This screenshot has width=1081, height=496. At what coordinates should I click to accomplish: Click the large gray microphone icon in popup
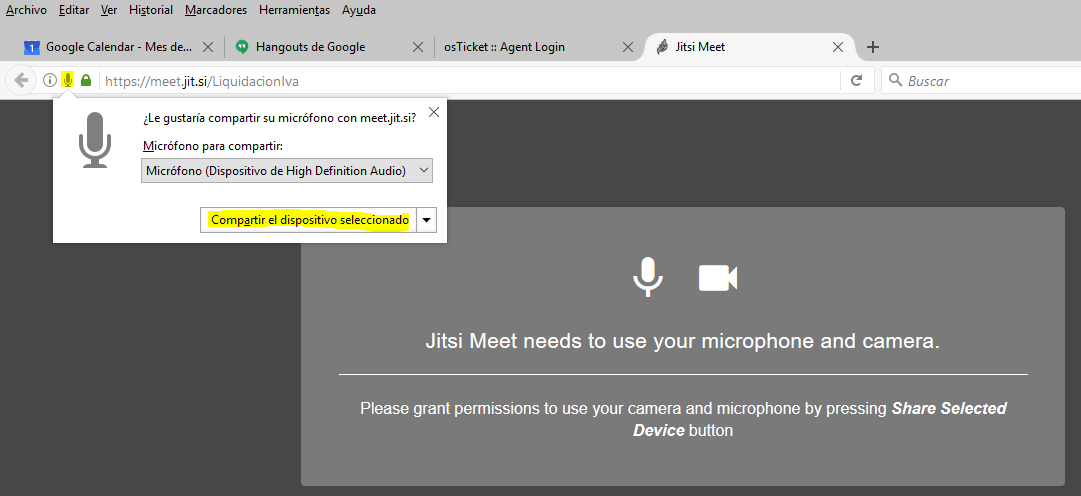(94, 140)
